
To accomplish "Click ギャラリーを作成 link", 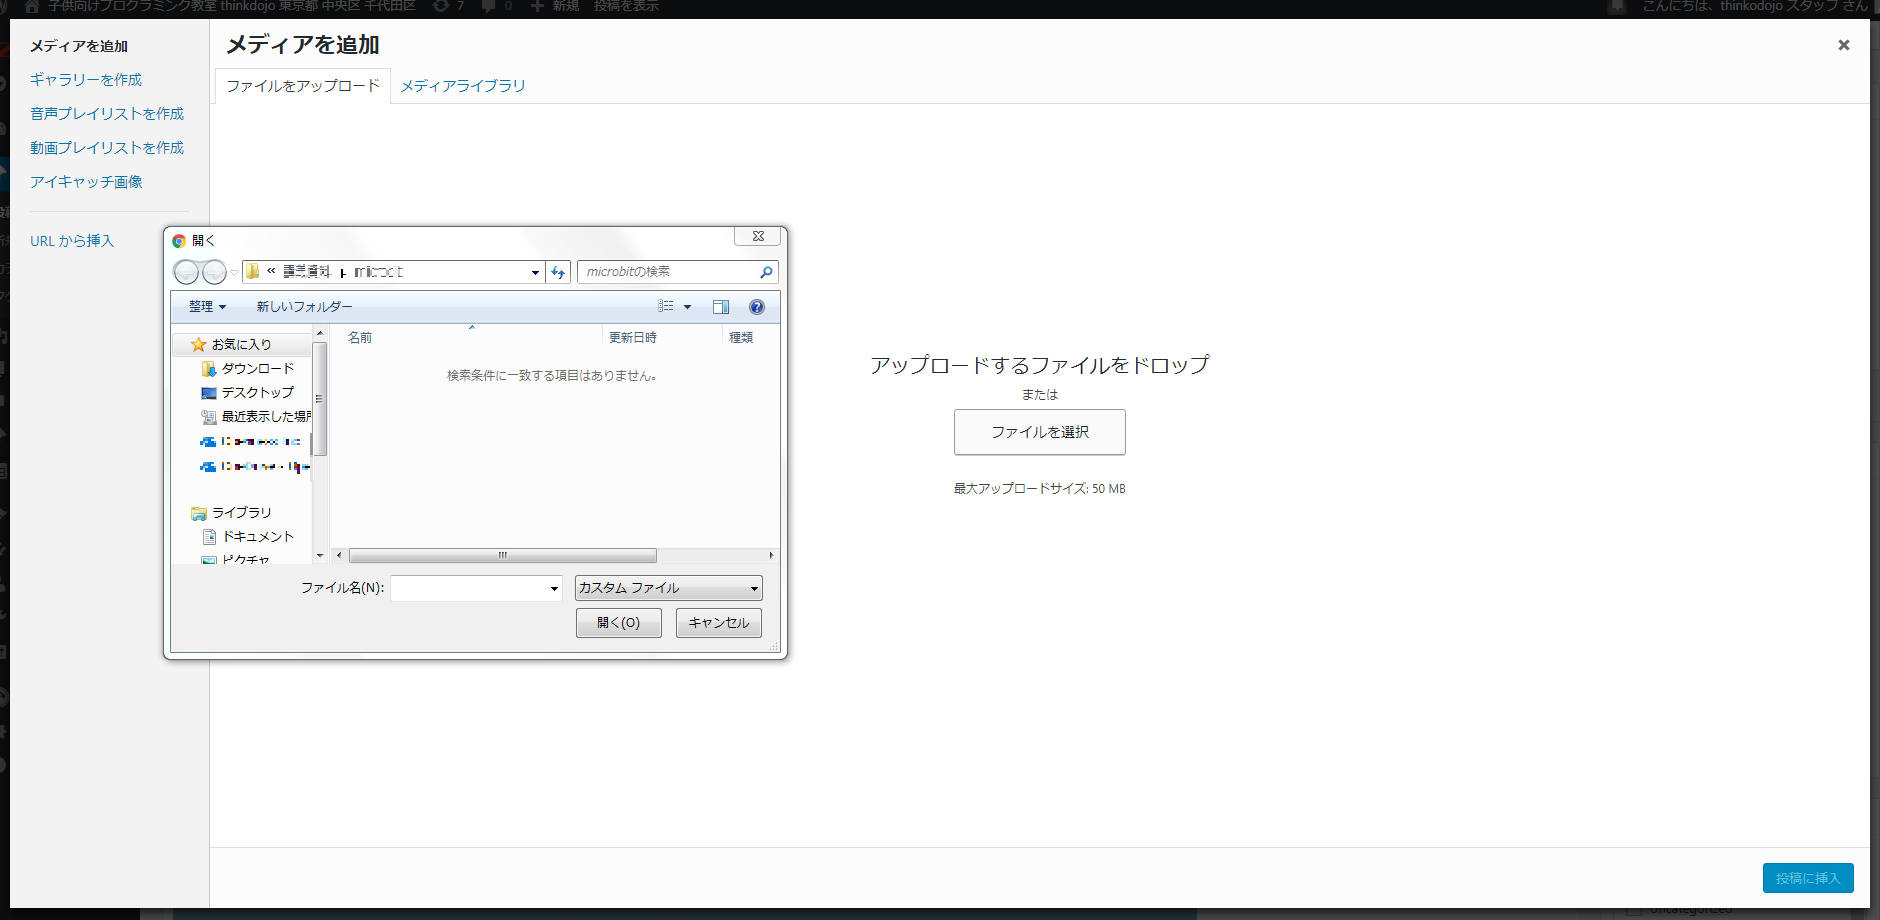I will (x=86, y=80).
